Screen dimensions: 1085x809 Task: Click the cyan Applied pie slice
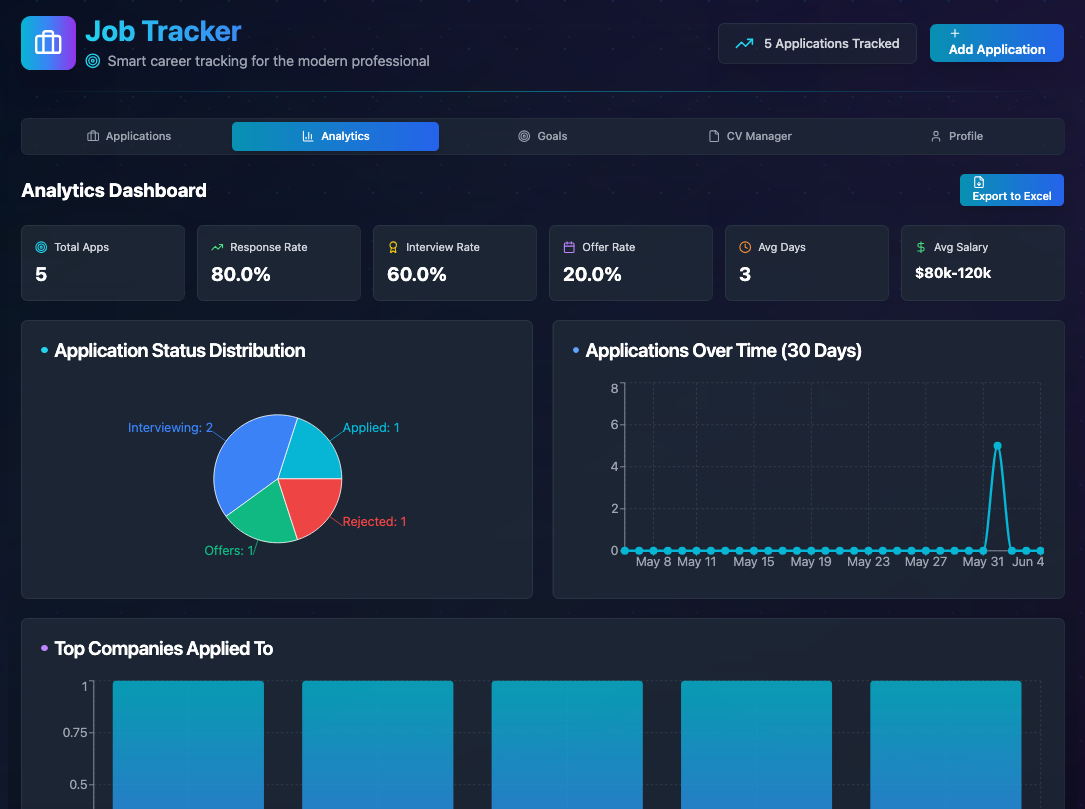311,453
